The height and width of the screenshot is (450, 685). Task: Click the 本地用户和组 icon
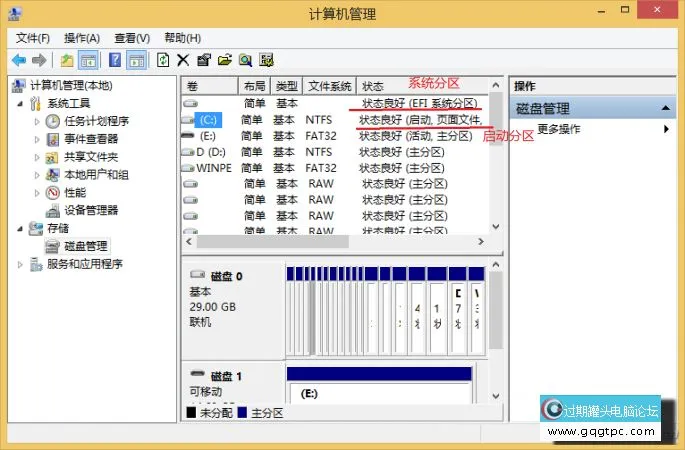(x=52, y=175)
